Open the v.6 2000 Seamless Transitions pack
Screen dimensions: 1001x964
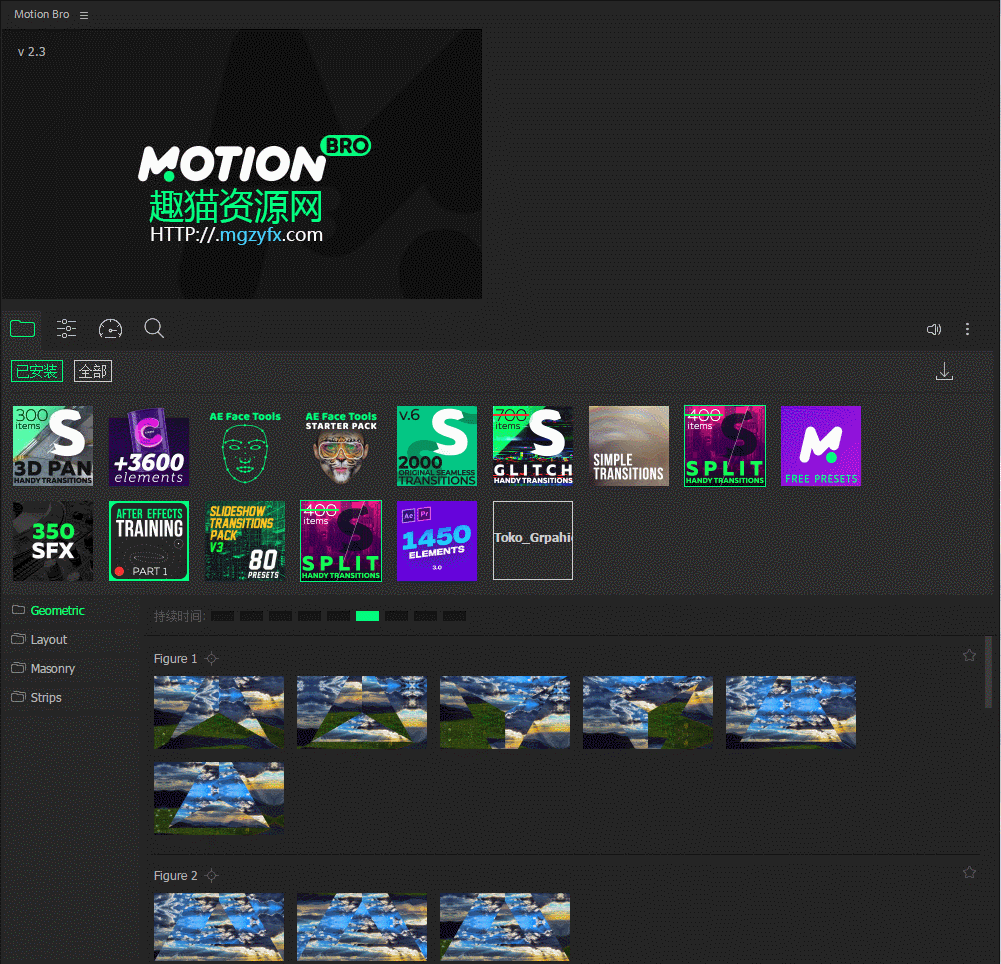(437, 446)
